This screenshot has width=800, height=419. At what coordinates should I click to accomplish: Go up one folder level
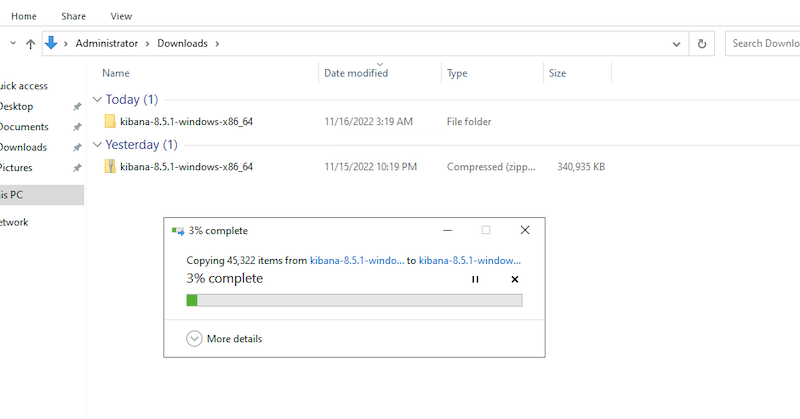coord(31,44)
